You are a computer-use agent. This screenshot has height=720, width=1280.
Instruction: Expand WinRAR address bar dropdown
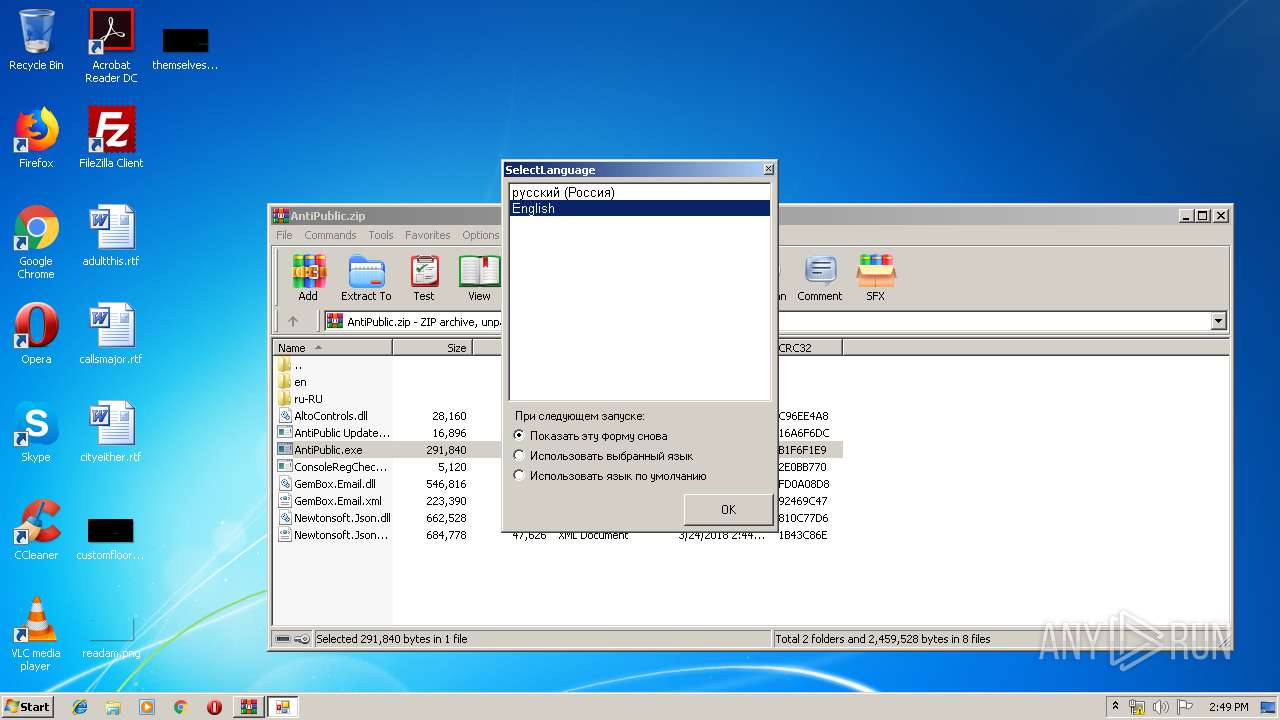[1218, 321]
